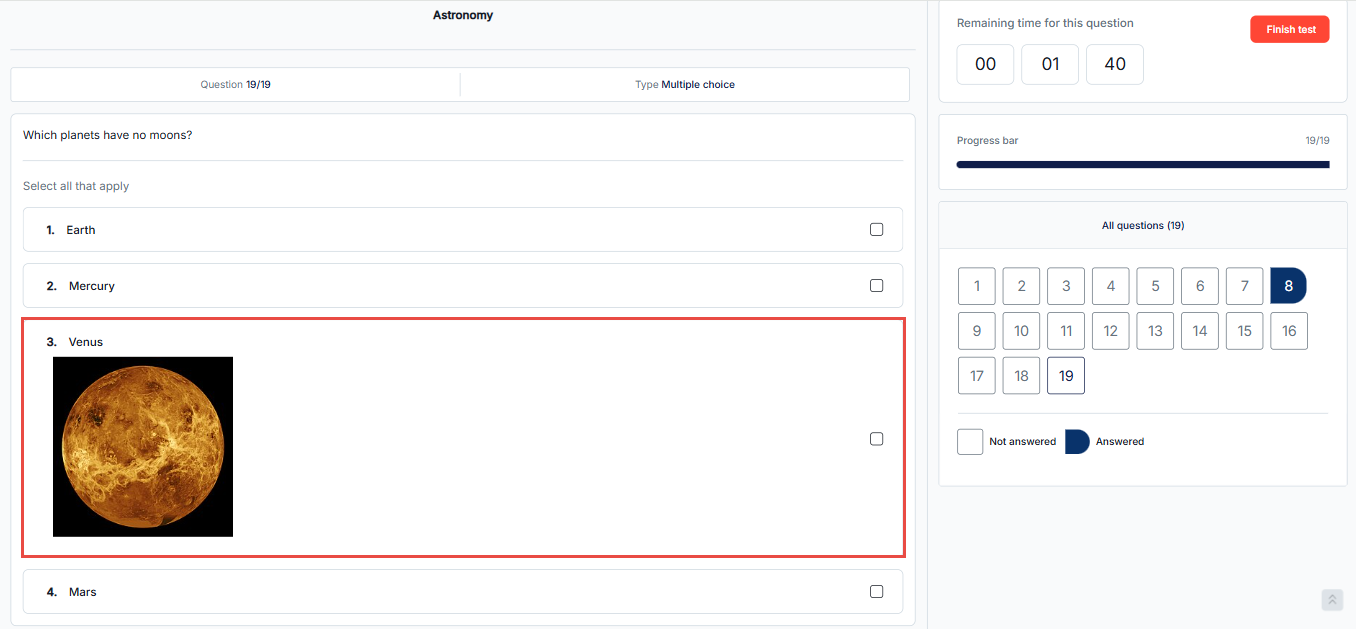This screenshot has width=1356, height=629.
Task: Jump to question 7
Action: [x=1244, y=286]
